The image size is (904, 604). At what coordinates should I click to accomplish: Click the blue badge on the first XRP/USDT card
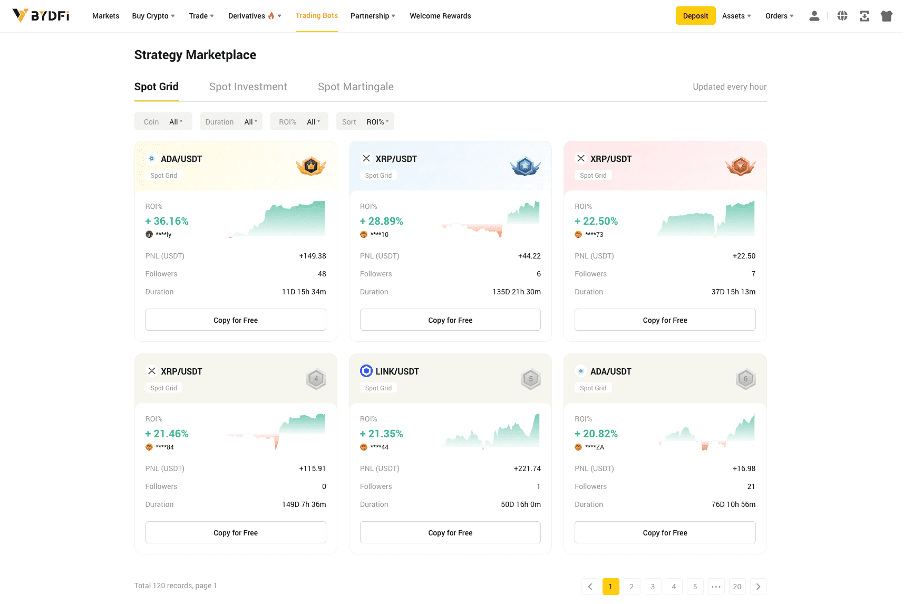[x=525, y=166]
